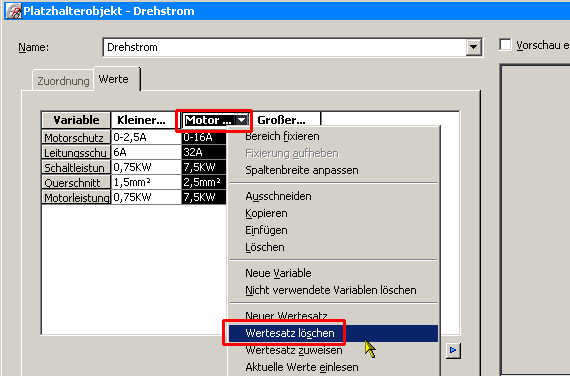Click the 0,75KW cell in Motorleistung row

(x=146, y=197)
